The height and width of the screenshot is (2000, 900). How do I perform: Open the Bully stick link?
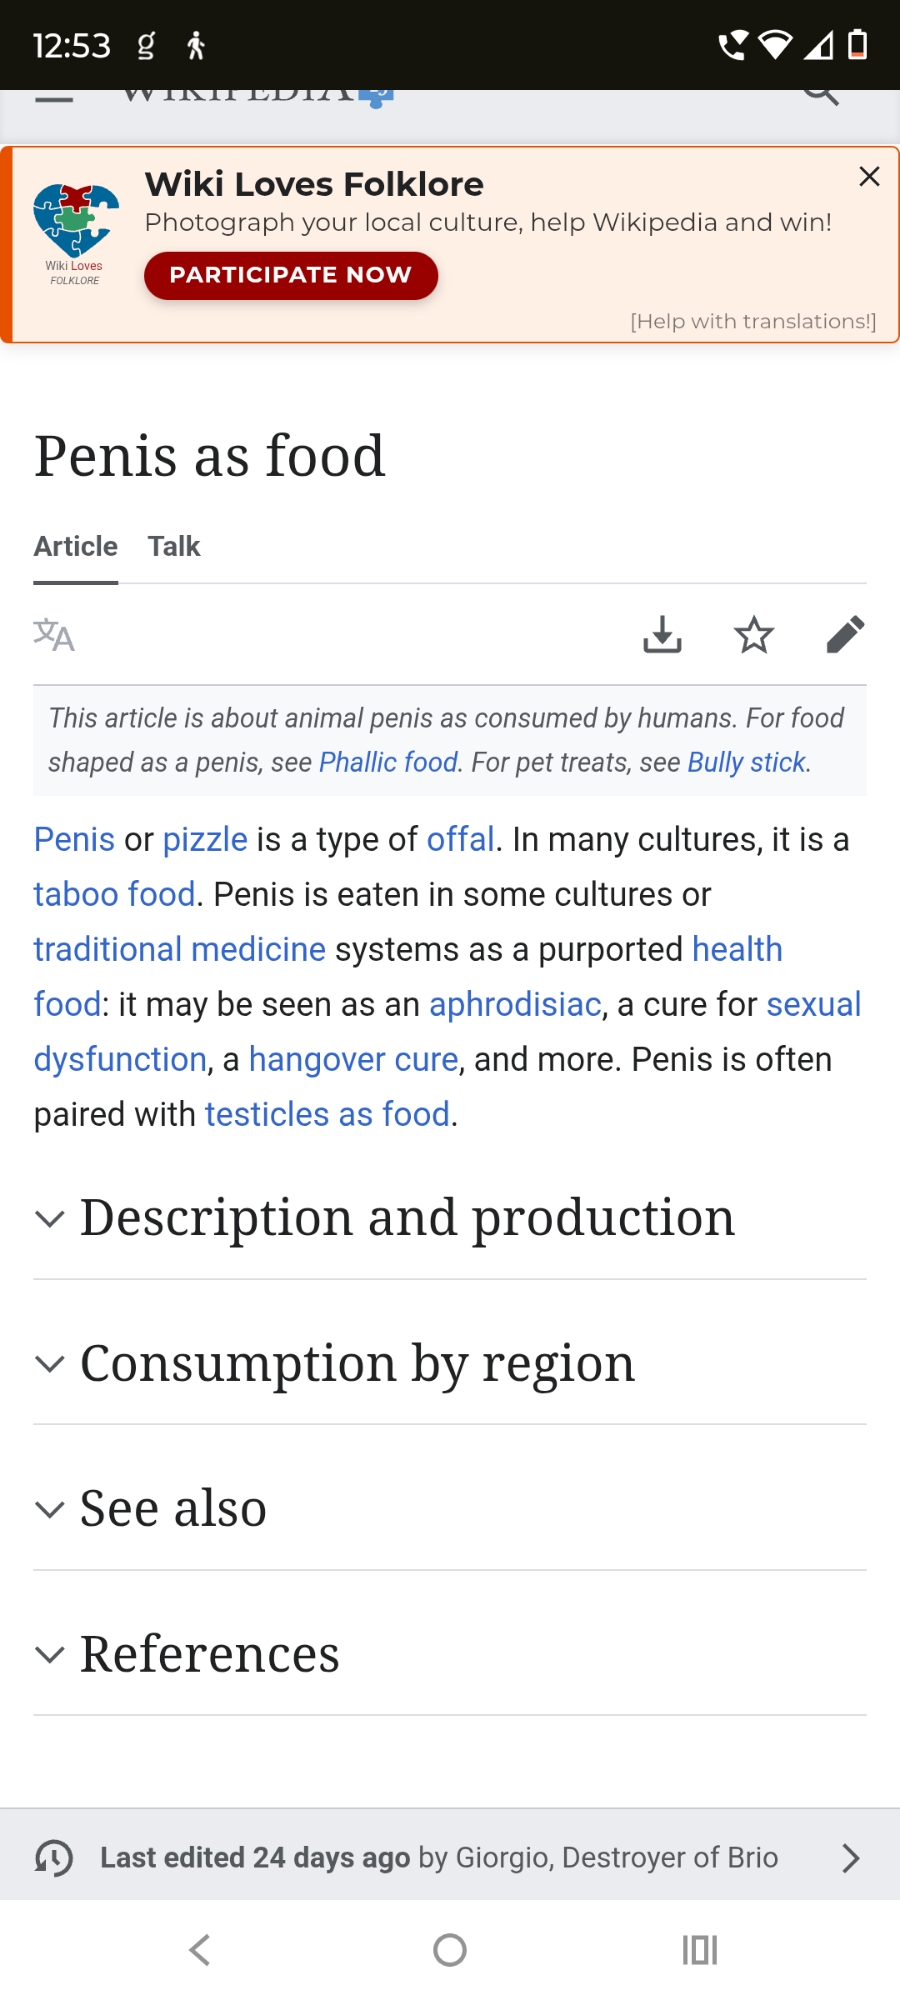[x=746, y=763]
